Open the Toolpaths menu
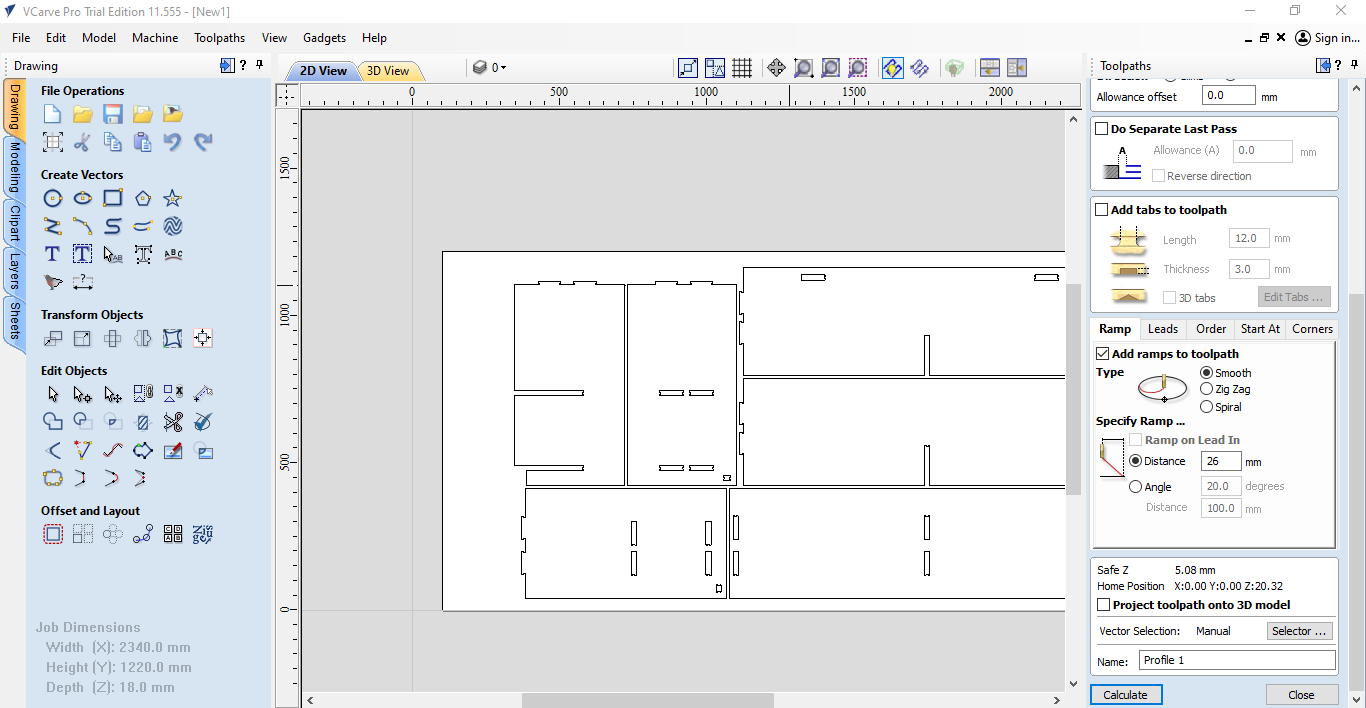1366x708 pixels. point(219,38)
